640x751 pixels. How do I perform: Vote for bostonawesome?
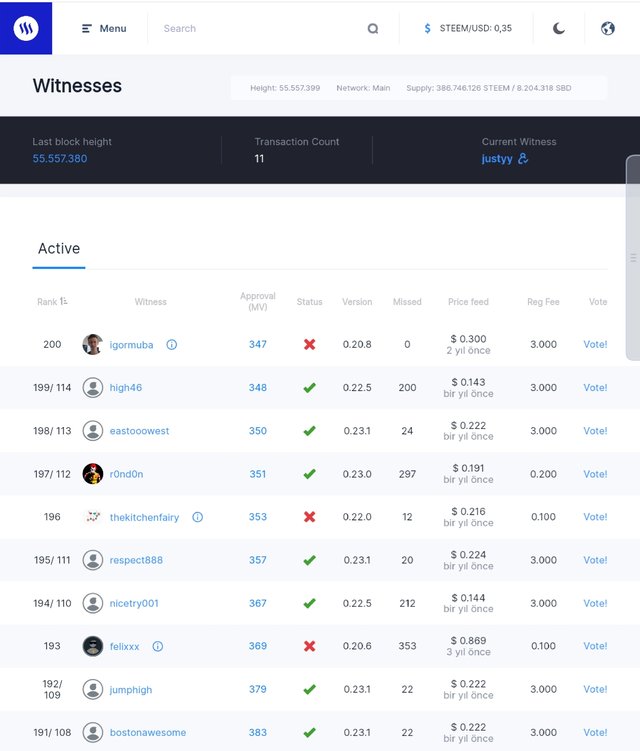click(x=595, y=732)
